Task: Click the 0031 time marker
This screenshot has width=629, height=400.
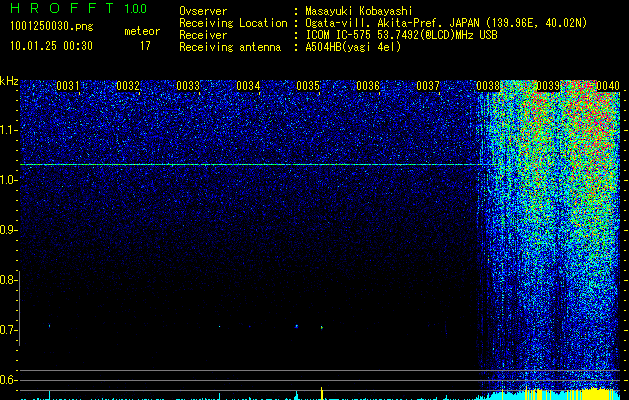Action: [68, 86]
